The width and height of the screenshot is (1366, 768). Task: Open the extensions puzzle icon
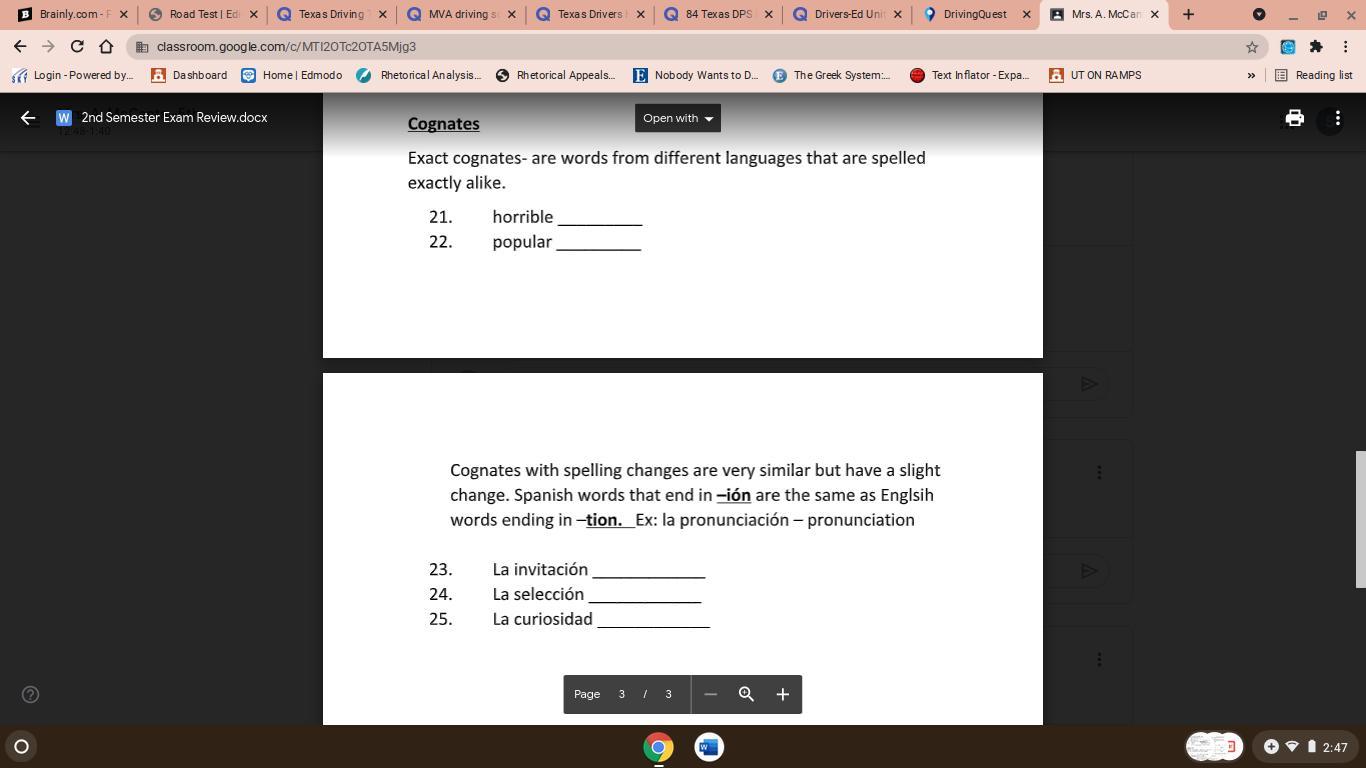(1316, 47)
